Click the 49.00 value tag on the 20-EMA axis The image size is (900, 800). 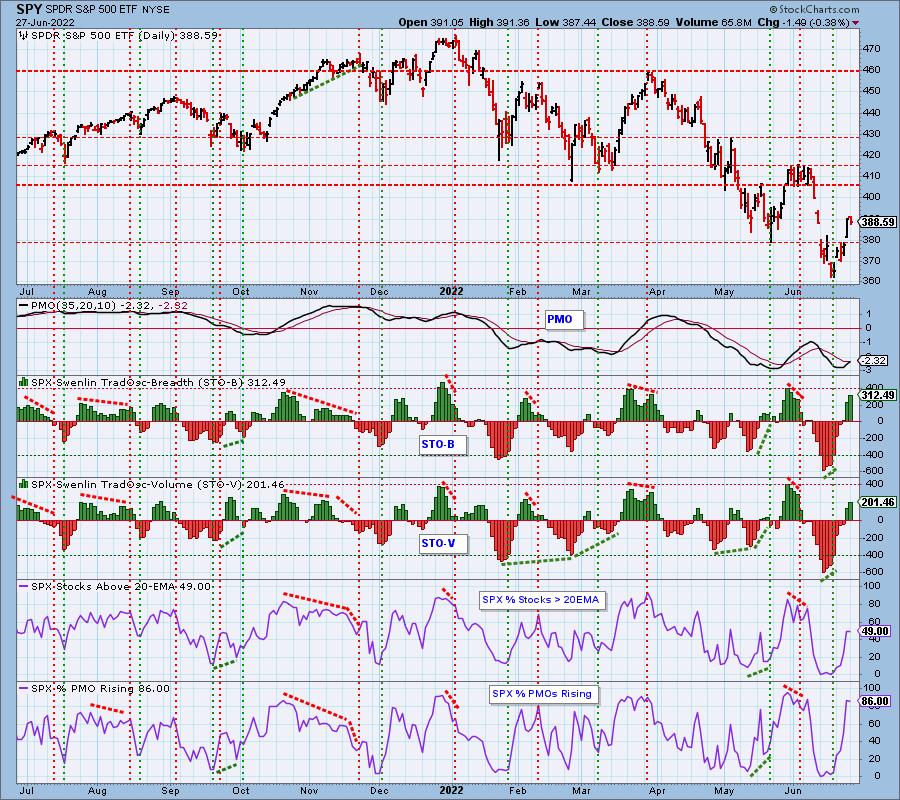click(x=875, y=631)
